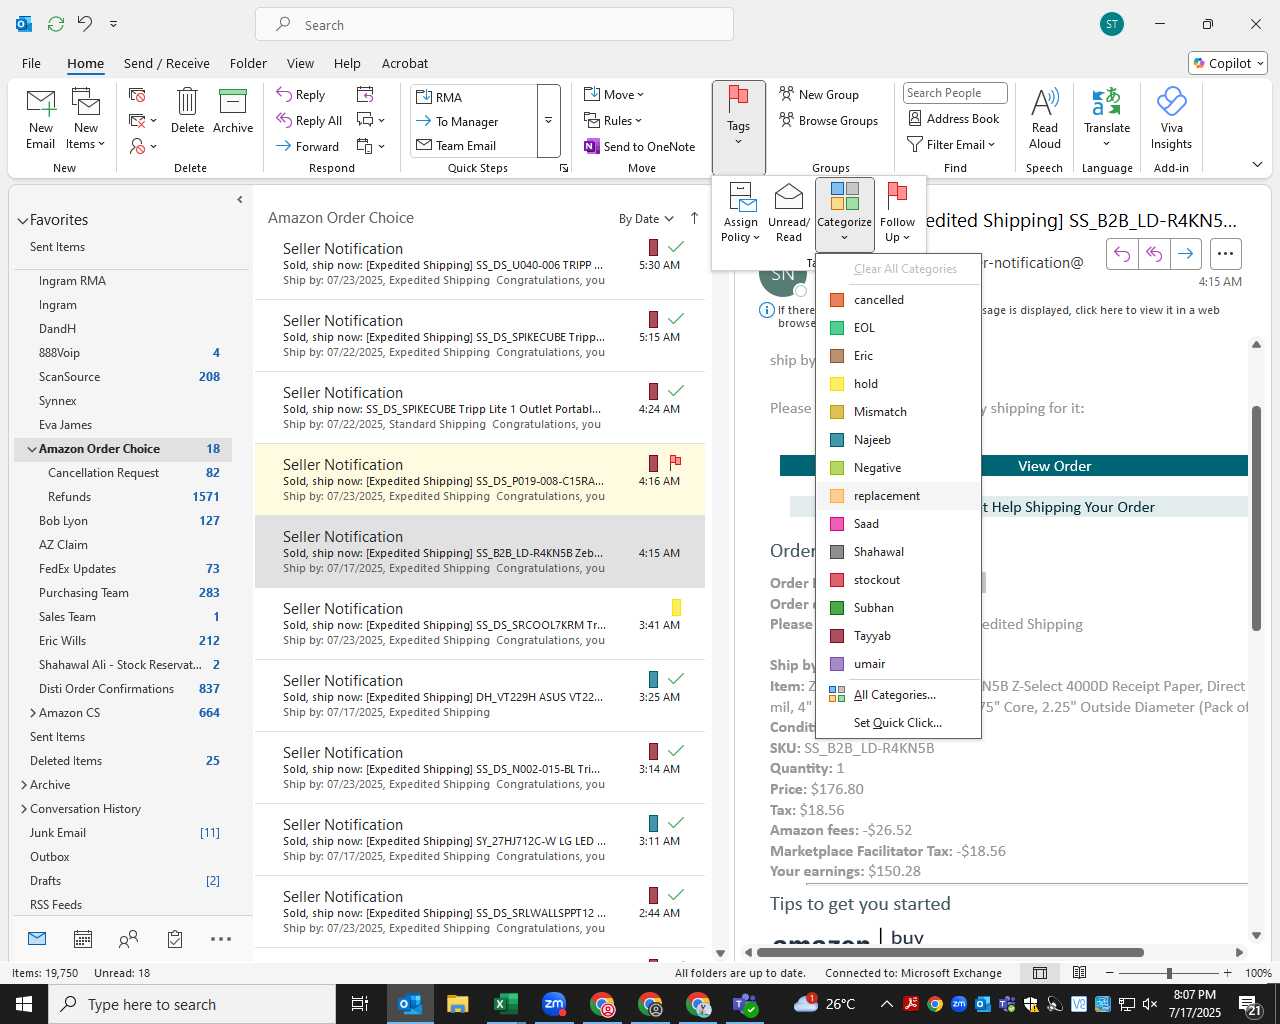Adjust the zoom slider in status bar

coord(1169,973)
